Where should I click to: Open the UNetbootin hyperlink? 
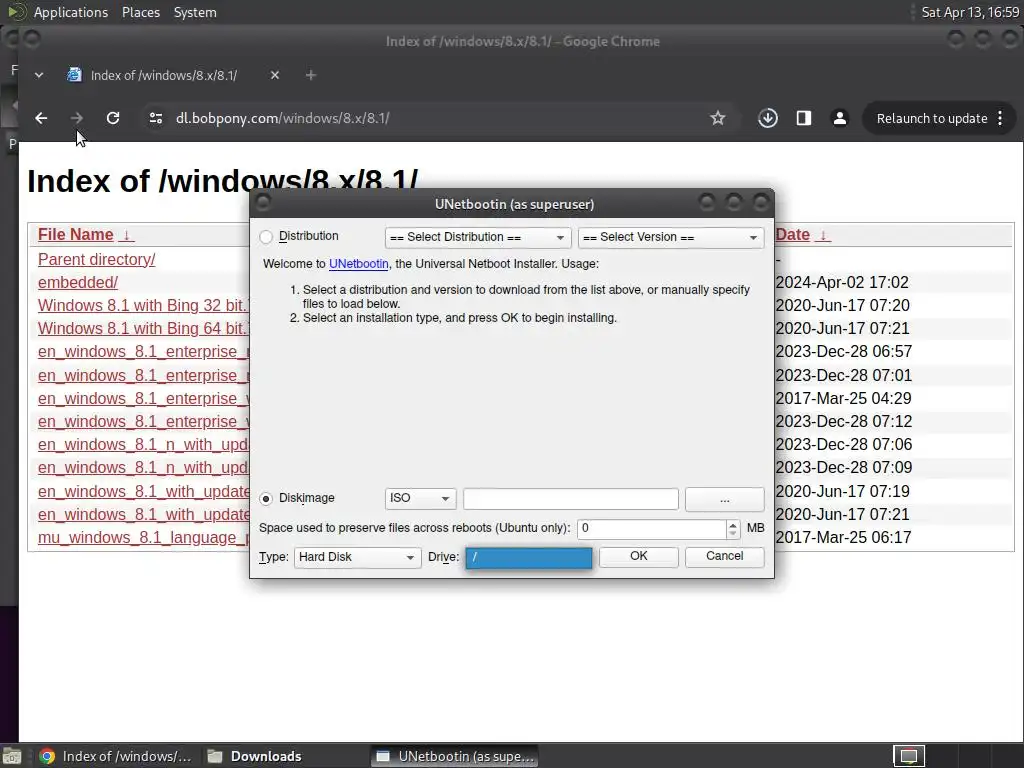[359, 264]
